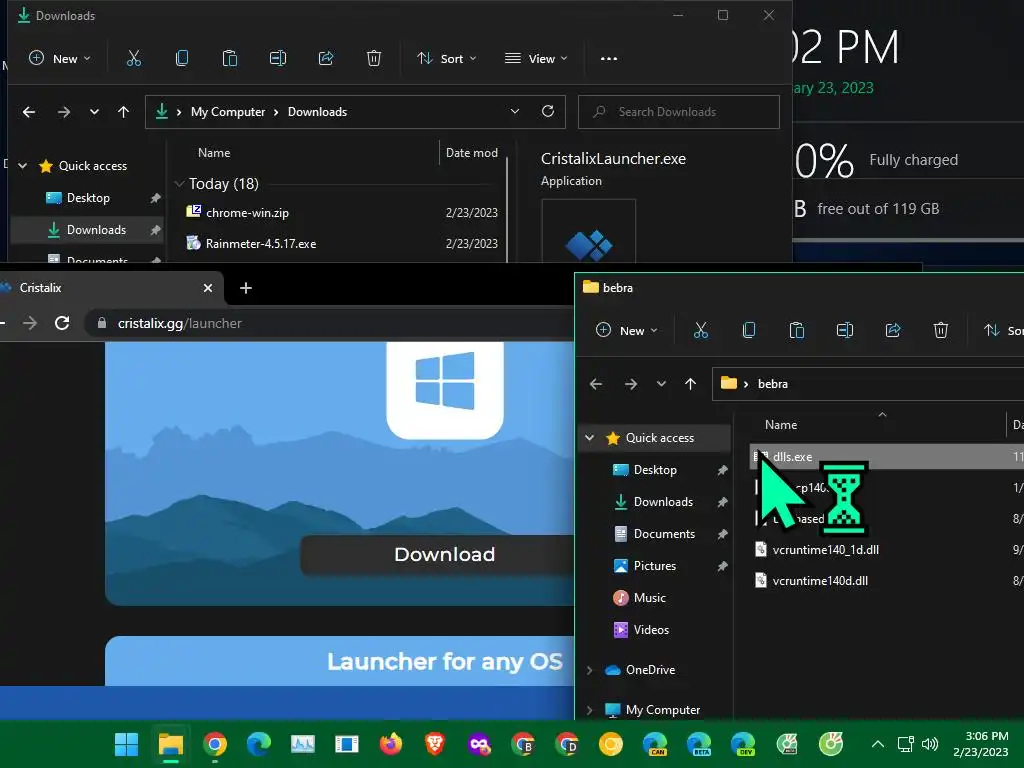Select Desktop in the bebra window sidebar
This screenshot has height=768, width=1024.
tap(655, 470)
